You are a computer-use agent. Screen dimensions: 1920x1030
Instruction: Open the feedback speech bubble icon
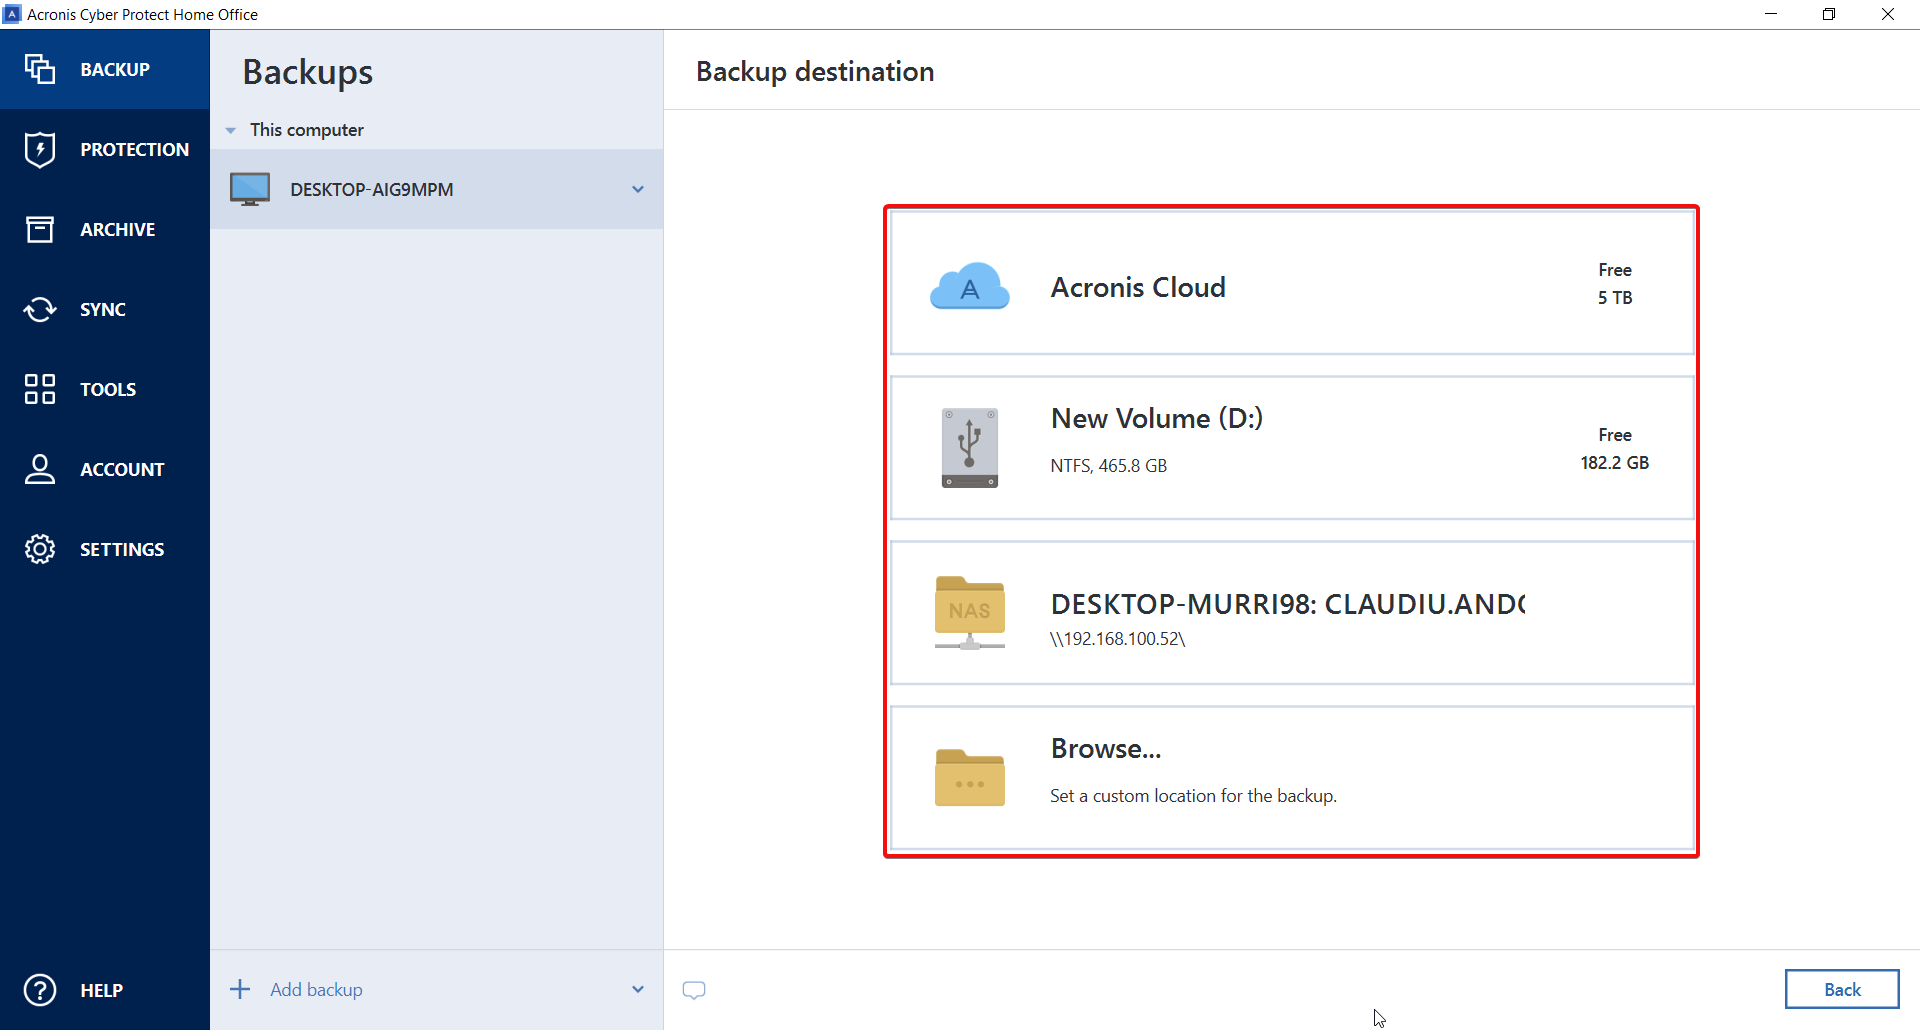click(694, 990)
